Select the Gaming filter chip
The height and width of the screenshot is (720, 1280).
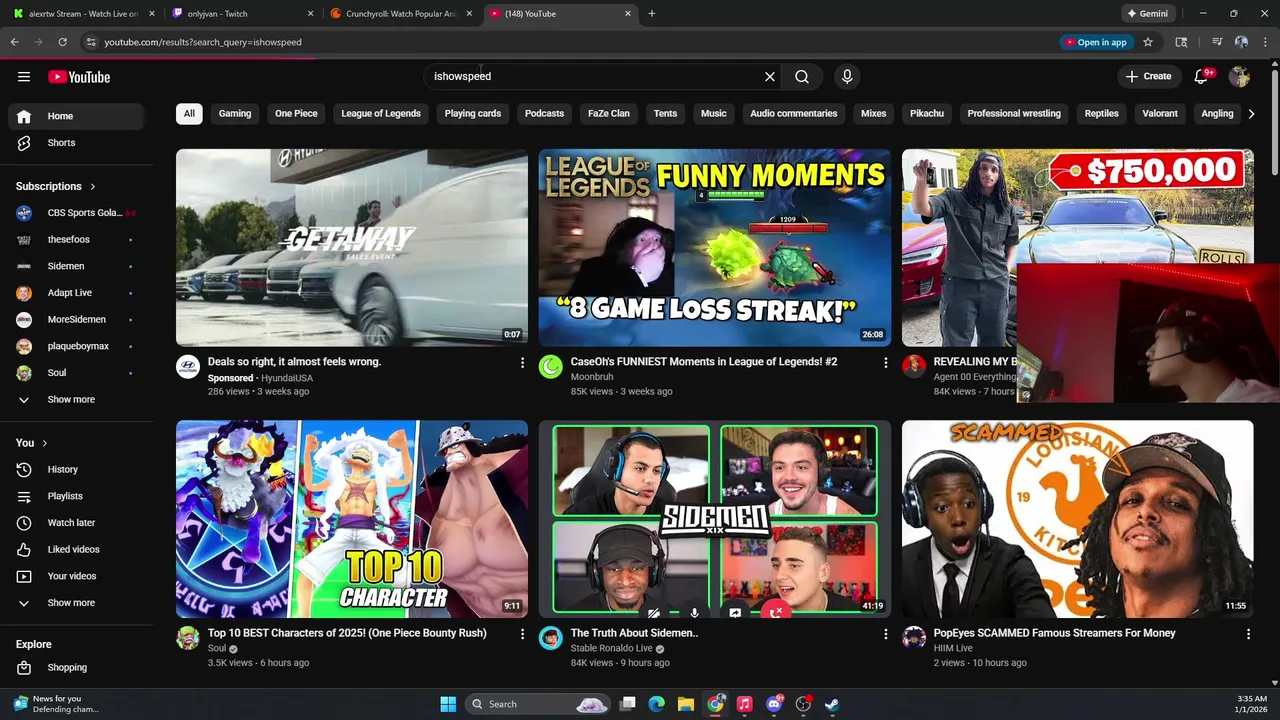click(235, 113)
